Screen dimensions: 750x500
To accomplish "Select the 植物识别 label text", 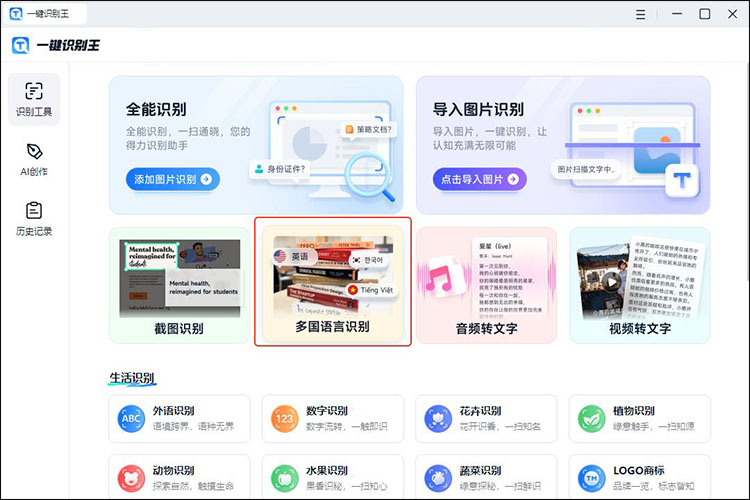I will [634, 411].
